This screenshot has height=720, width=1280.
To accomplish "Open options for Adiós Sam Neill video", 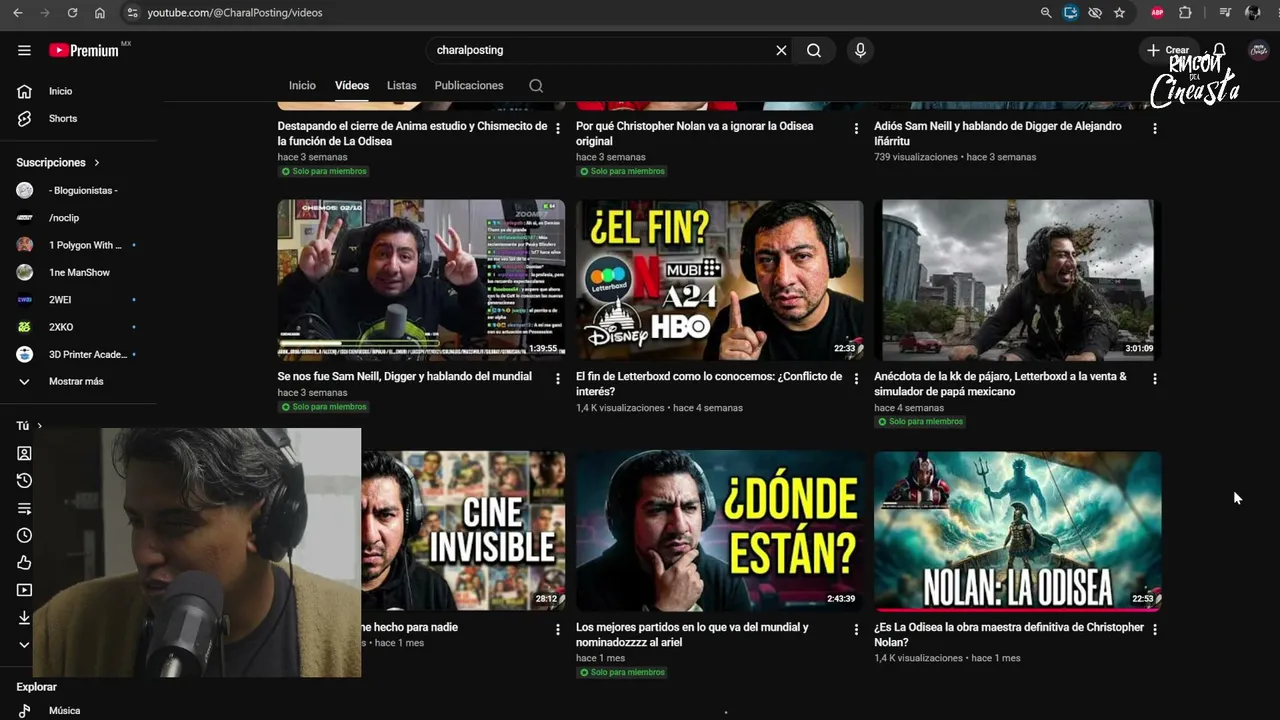I will (1155, 128).
